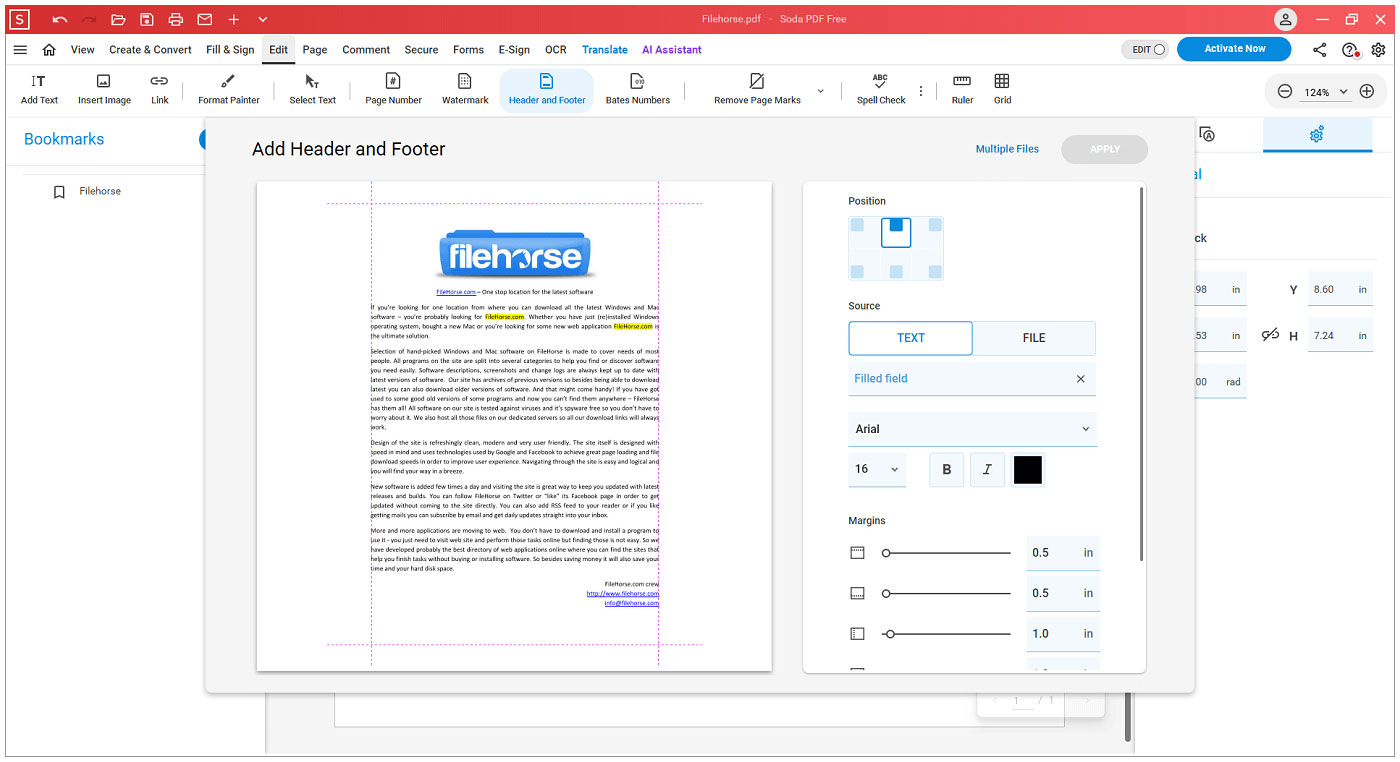1400x762 pixels.
Task: Select the Format Painter tool
Action: (229, 89)
